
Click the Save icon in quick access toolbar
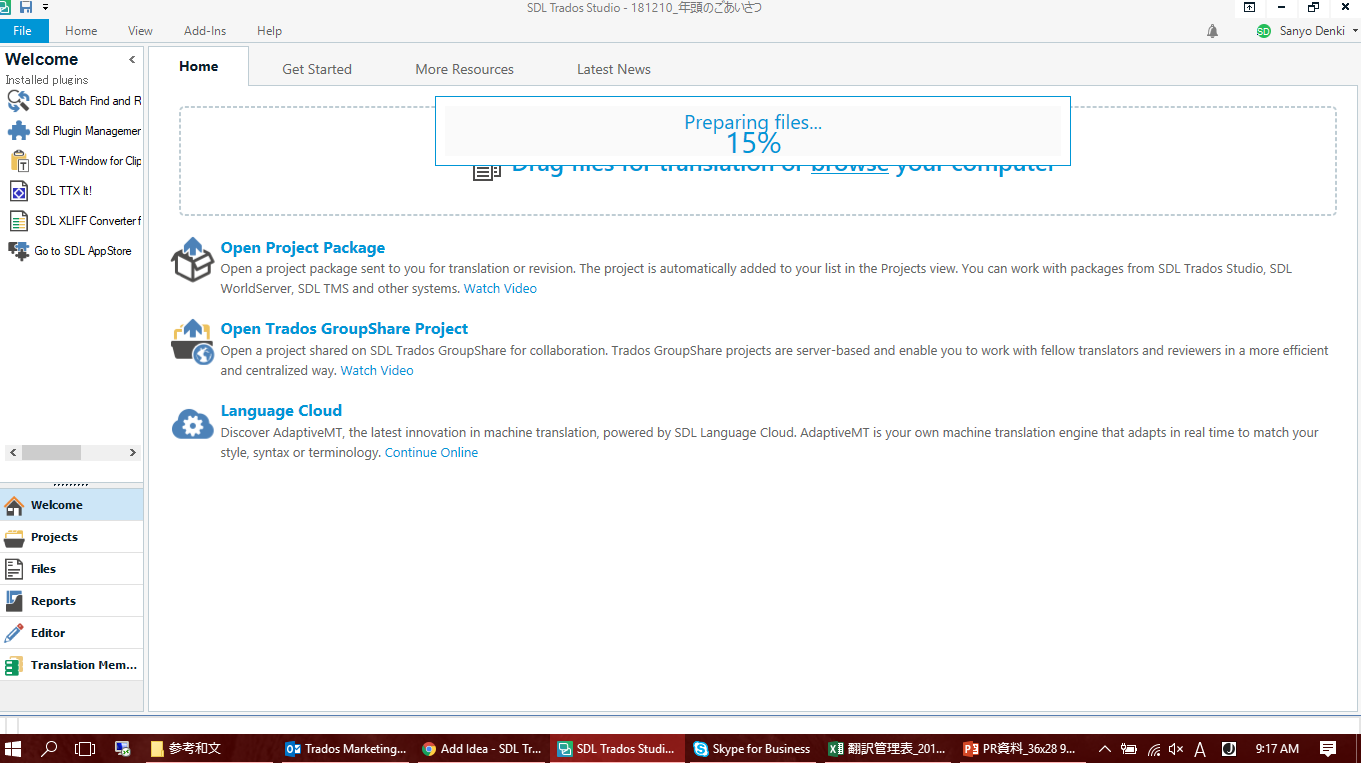tap(26, 7)
